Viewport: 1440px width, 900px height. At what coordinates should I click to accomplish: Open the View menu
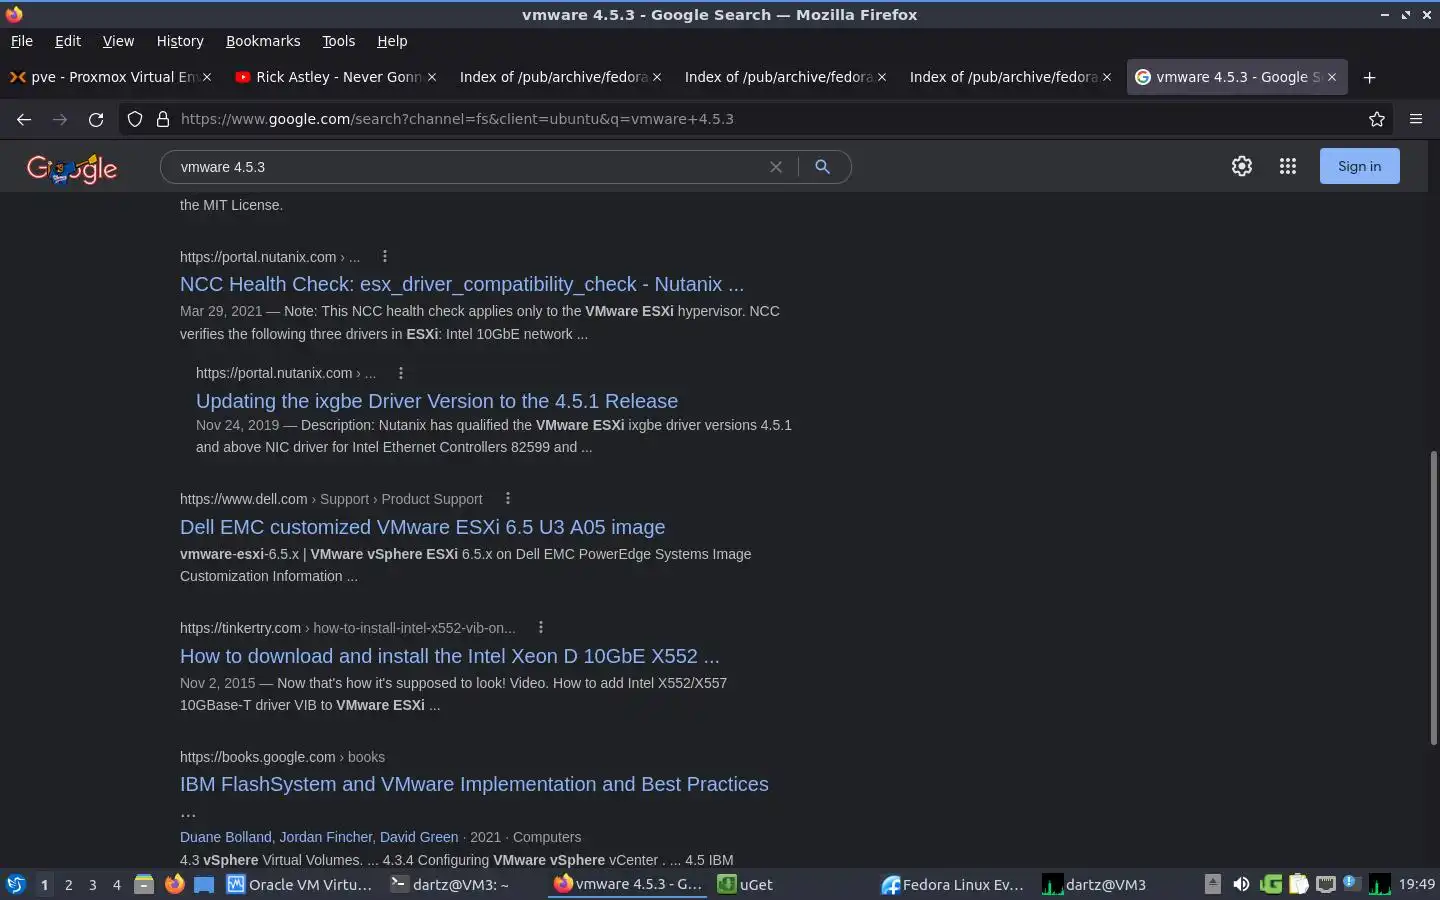(x=118, y=41)
